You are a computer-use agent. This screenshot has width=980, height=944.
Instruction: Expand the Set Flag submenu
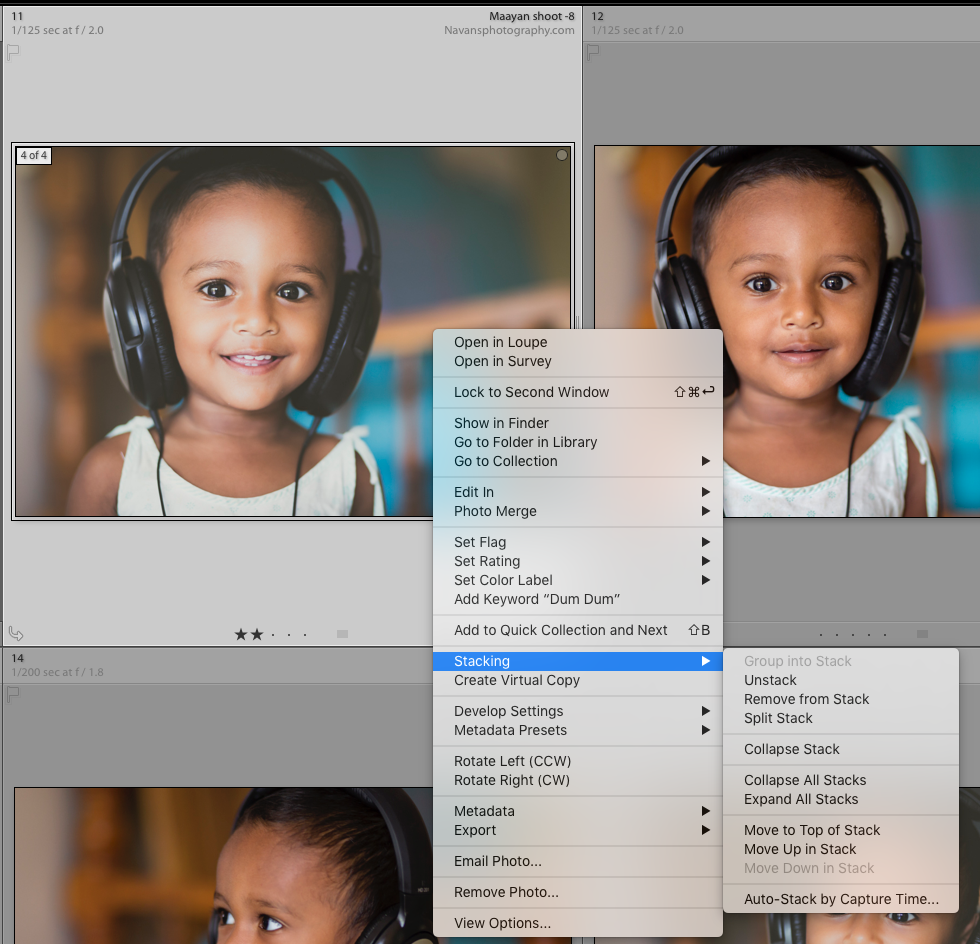pos(578,542)
